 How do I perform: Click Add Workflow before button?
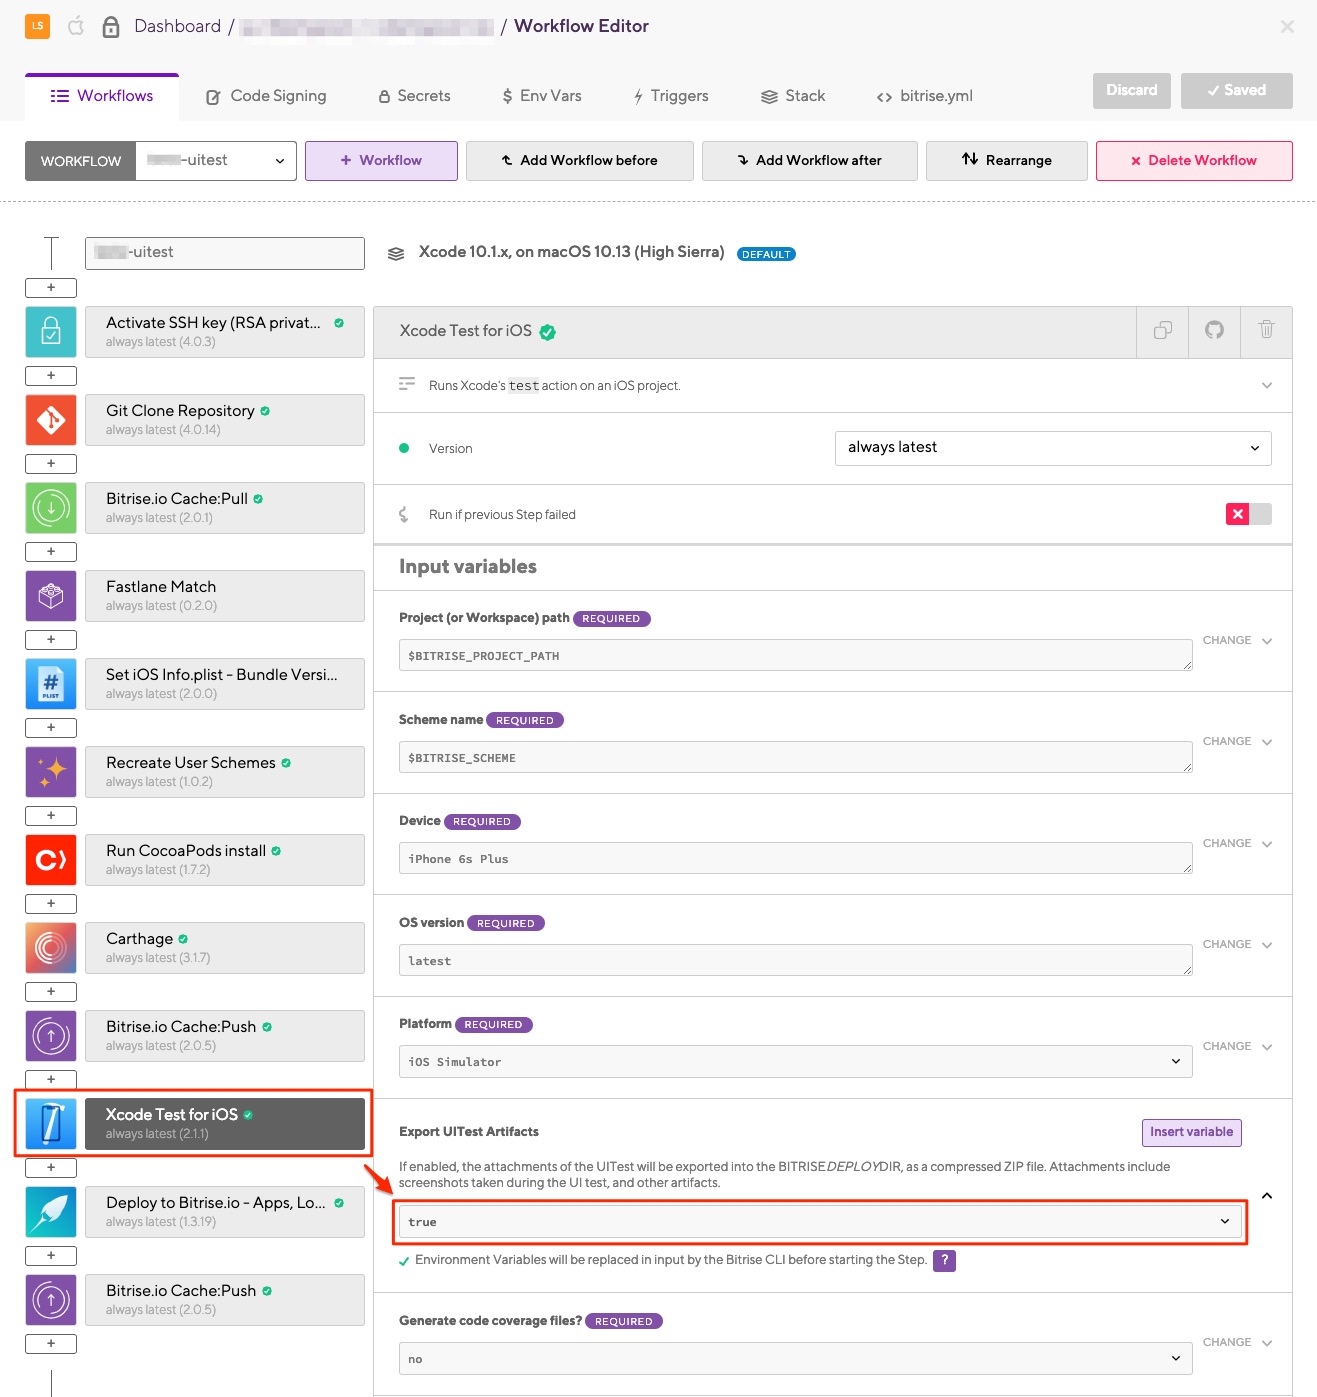coord(580,161)
